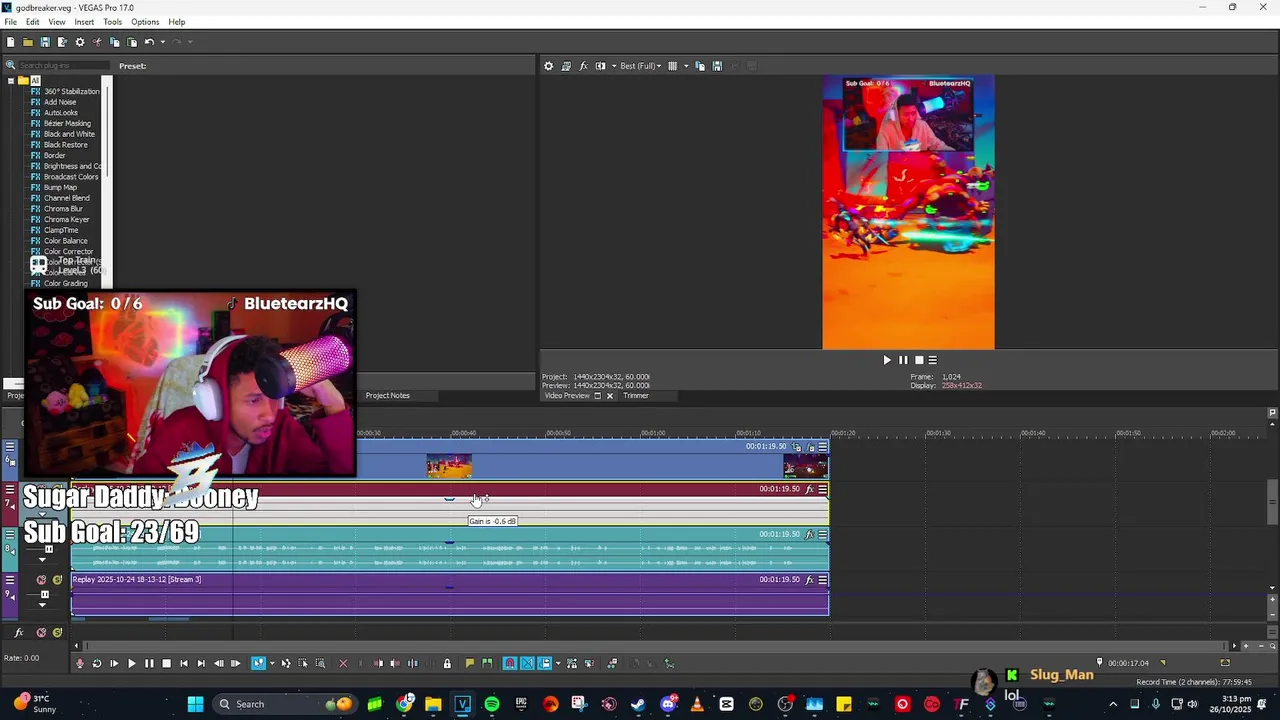Screen dimensions: 1280x720
Task: Switch to the Trimmer tab
Action: (x=636, y=396)
